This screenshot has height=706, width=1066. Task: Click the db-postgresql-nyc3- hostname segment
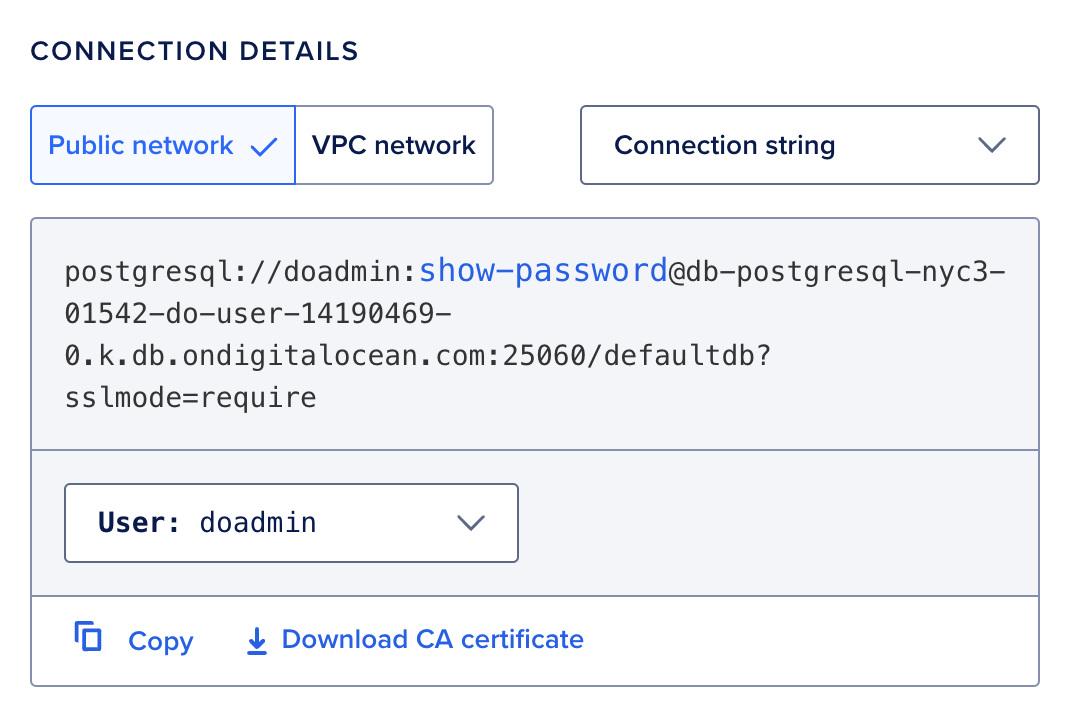844,271
